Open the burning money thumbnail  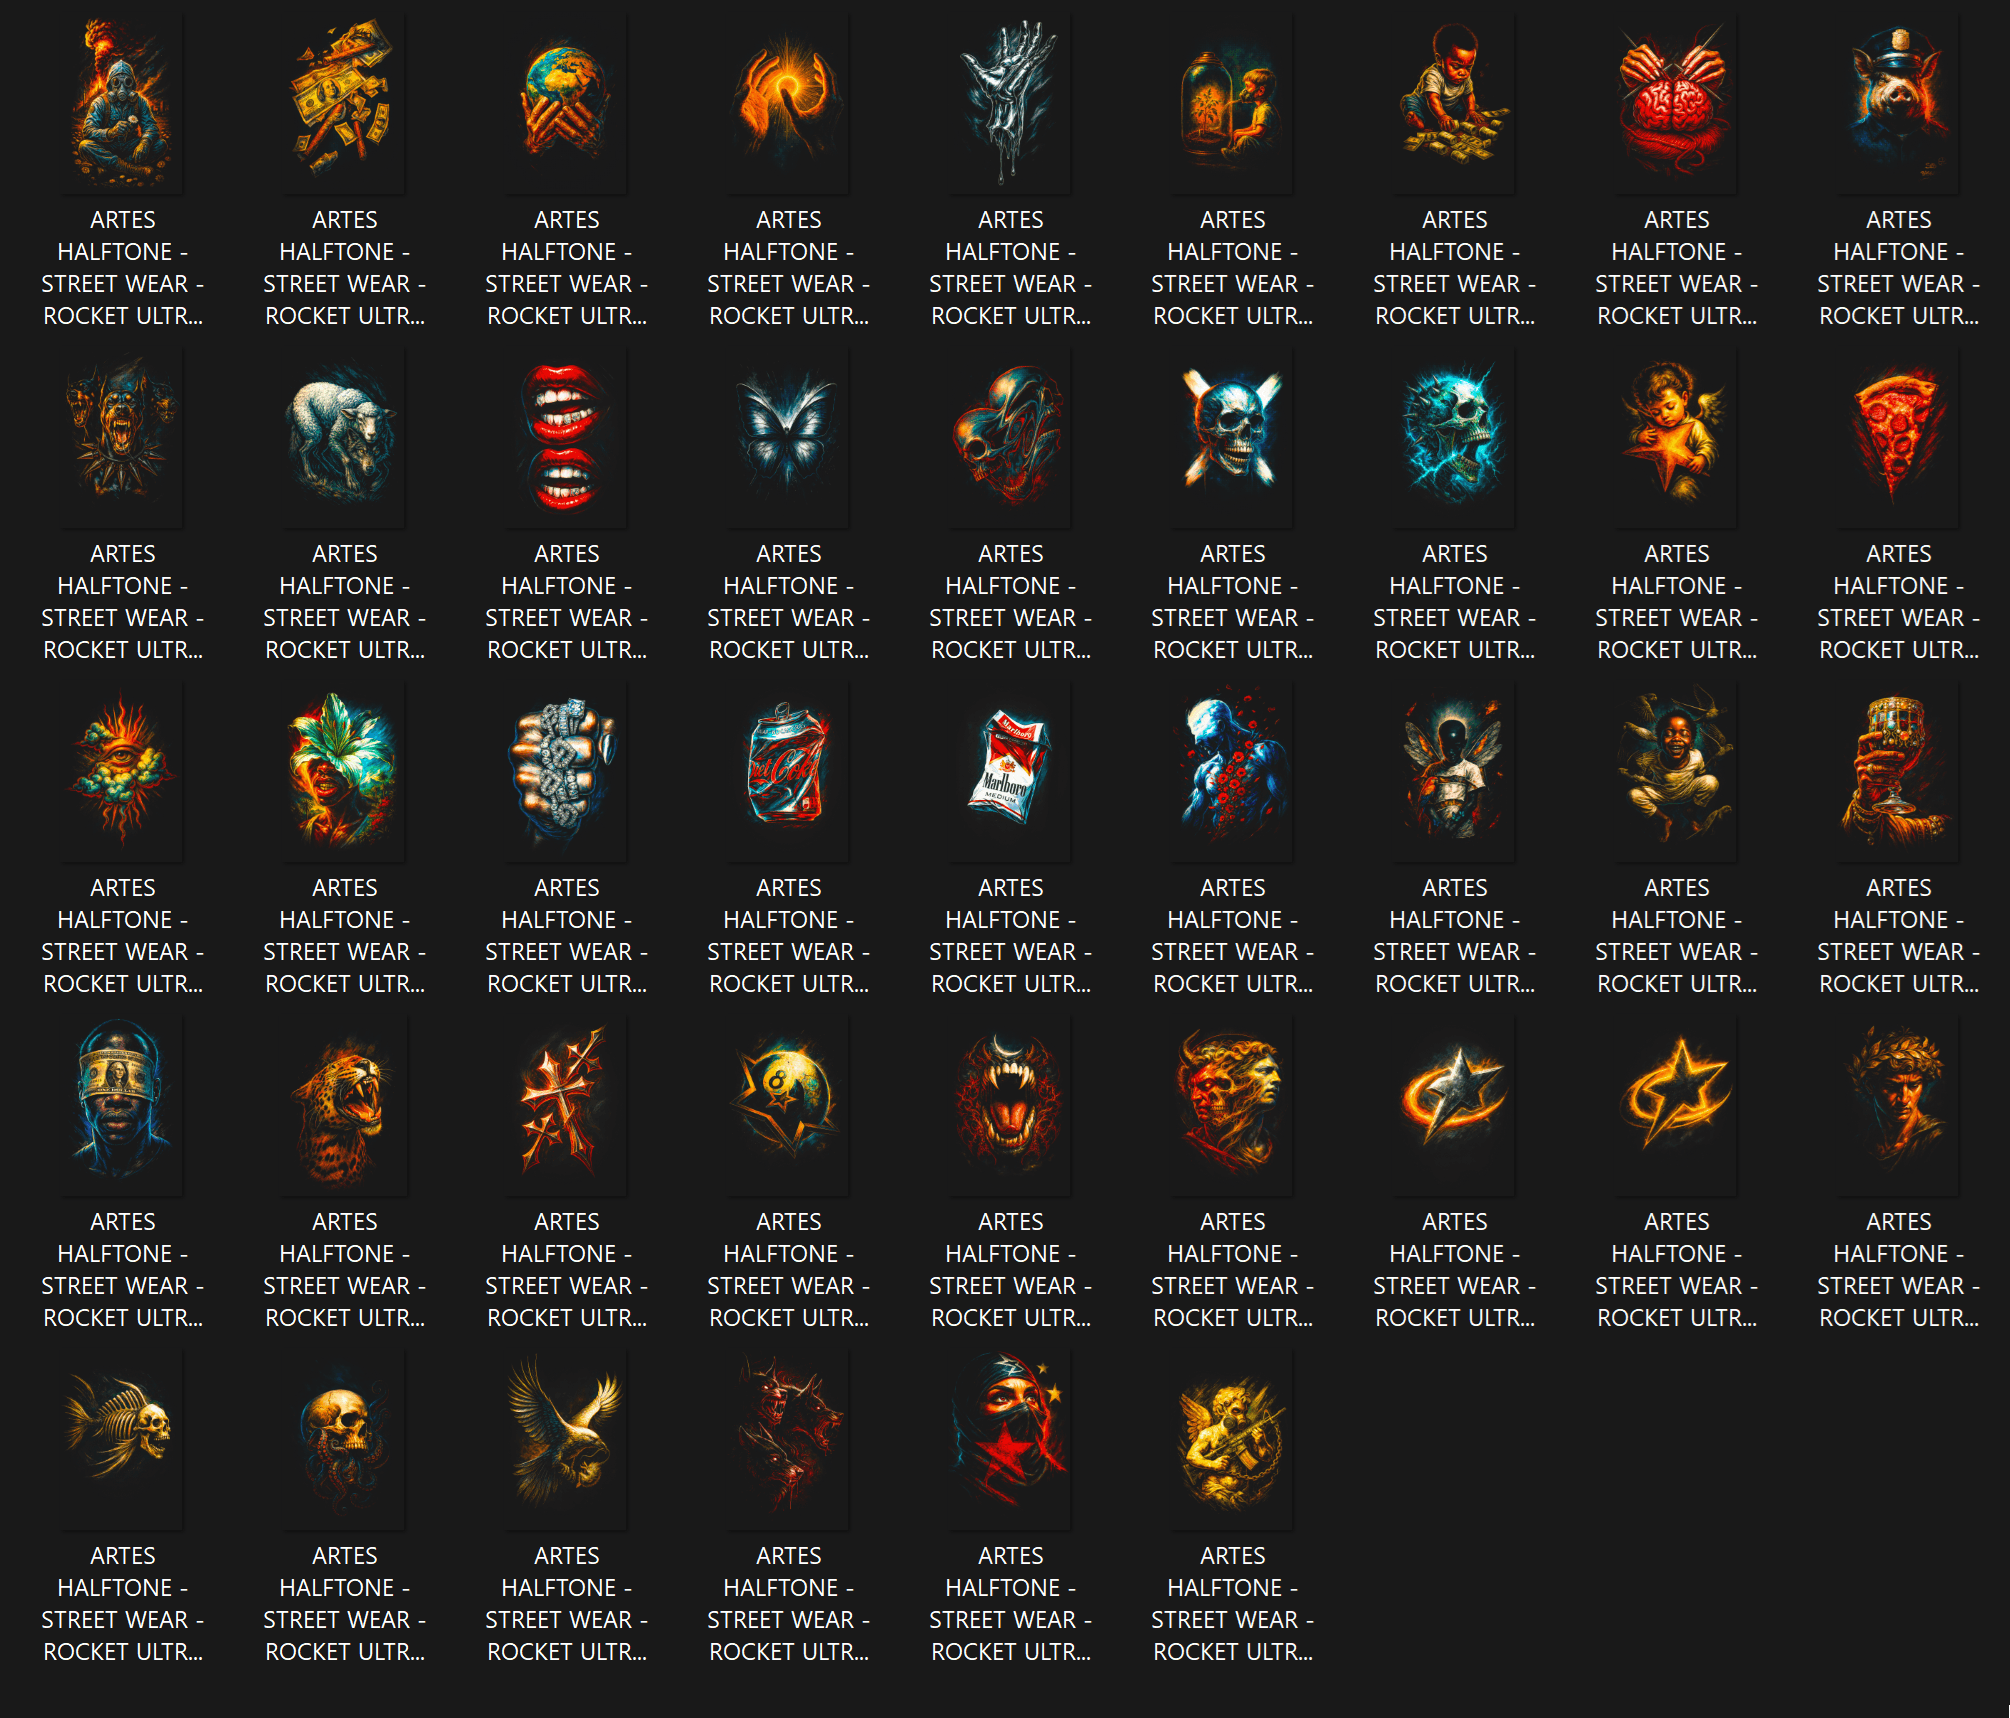click(x=344, y=103)
